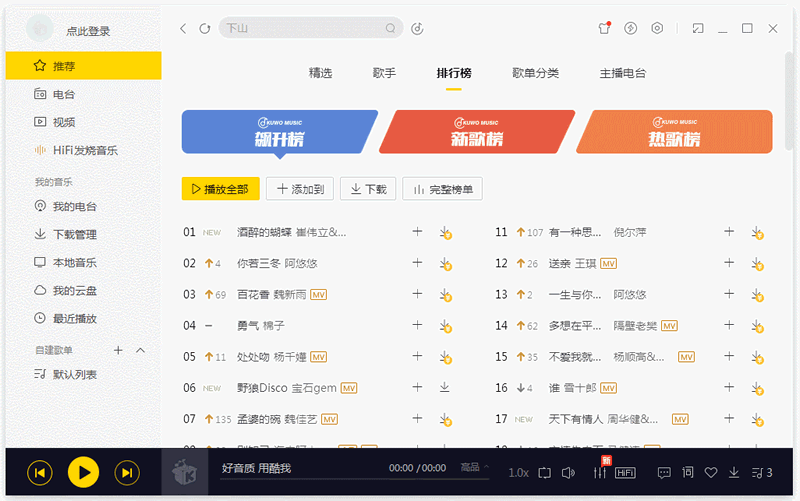This screenshot has width=800, height=501.
Task: Open the 1.0x playback speed selector
Action: coord(518,472)
